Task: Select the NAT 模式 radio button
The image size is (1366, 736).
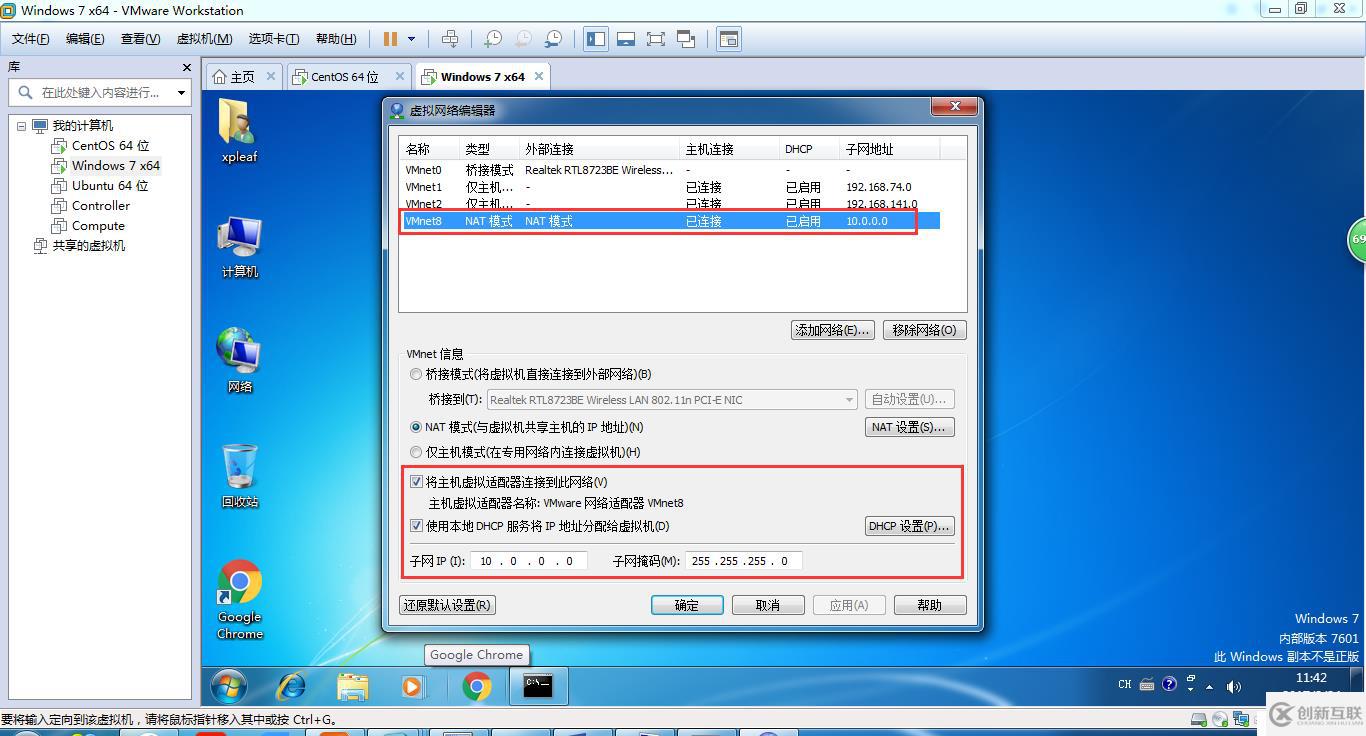Action: [x=416, y=427]
